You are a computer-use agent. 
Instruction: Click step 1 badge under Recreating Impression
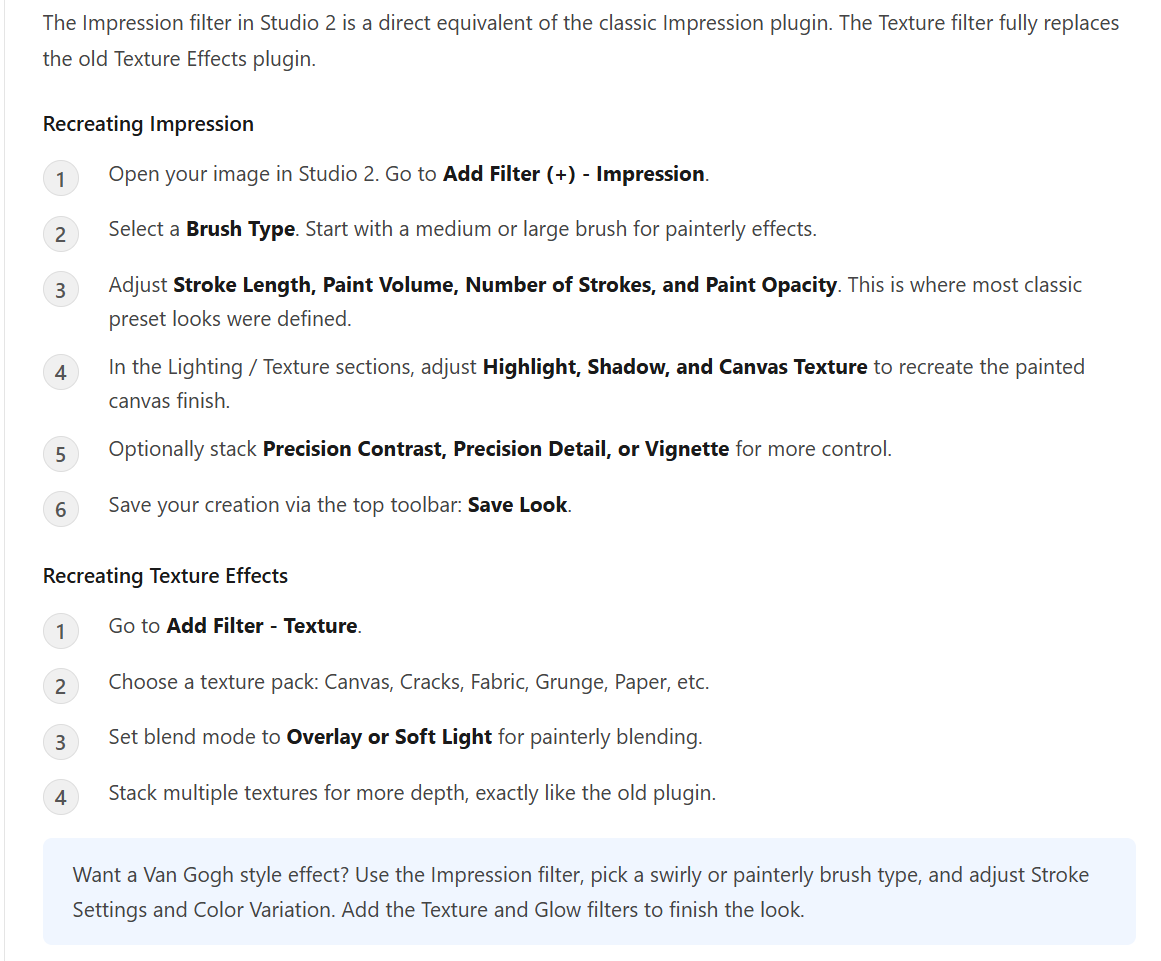[x=61, y=178]
